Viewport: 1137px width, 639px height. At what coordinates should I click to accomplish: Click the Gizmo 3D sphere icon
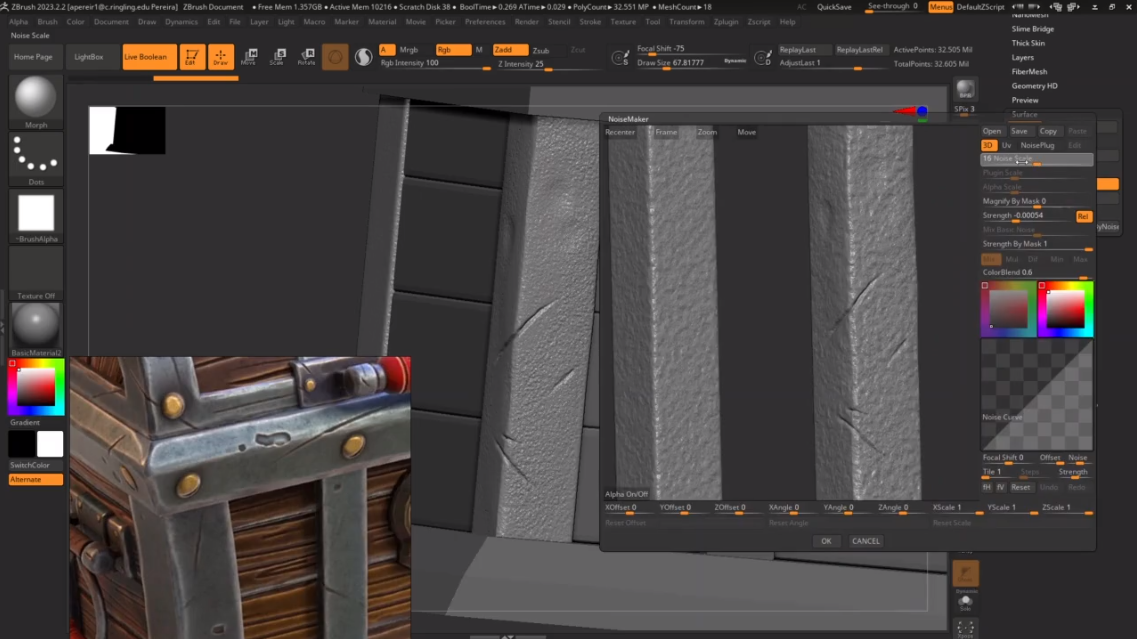(x=335, y=57)
